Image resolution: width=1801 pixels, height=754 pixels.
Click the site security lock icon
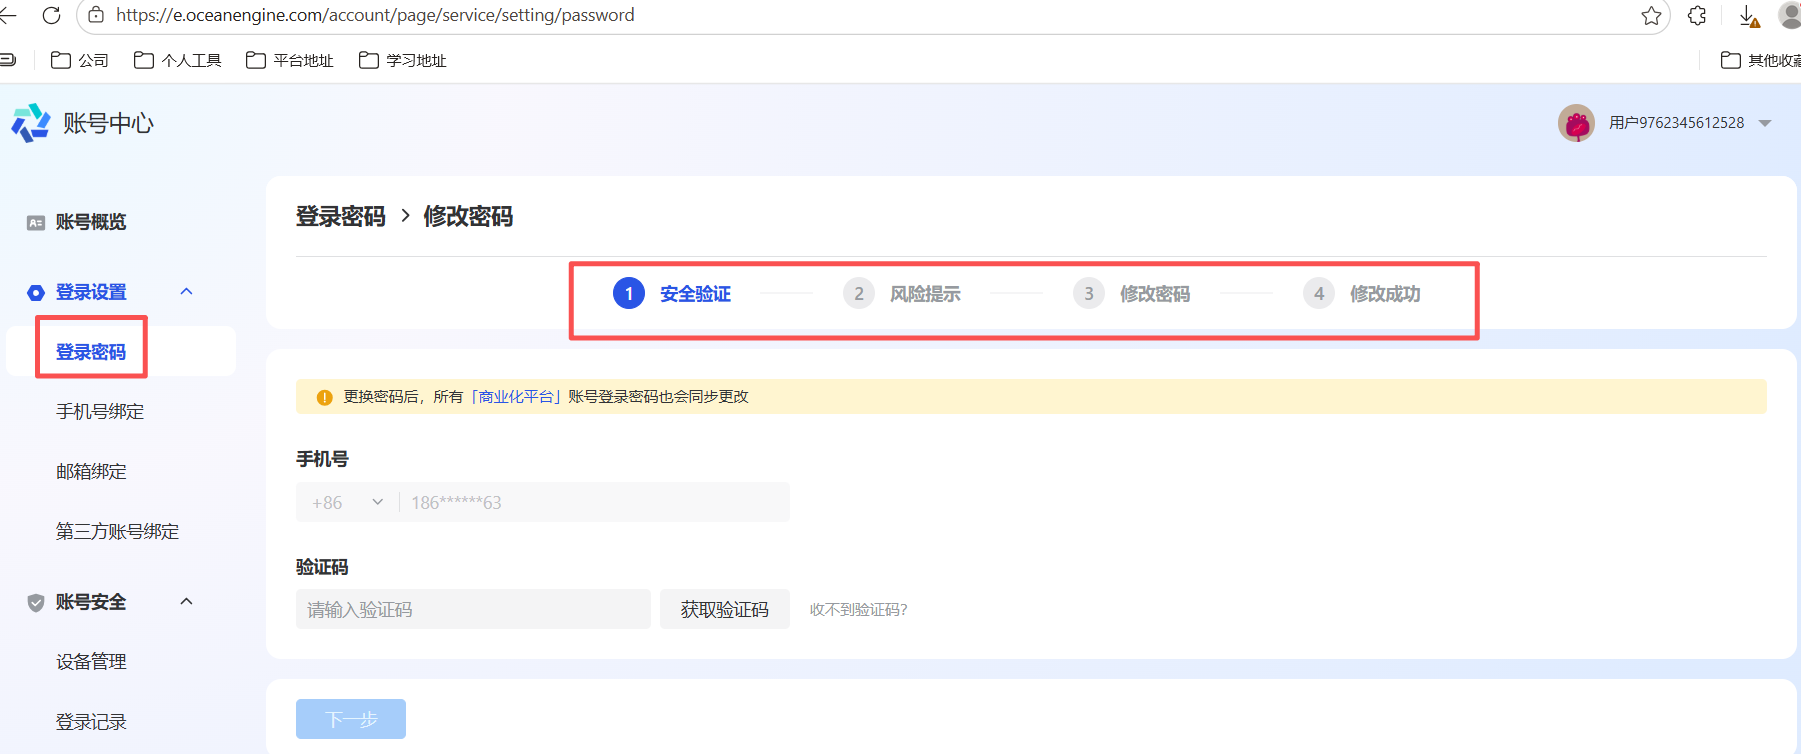coord(96,15)
